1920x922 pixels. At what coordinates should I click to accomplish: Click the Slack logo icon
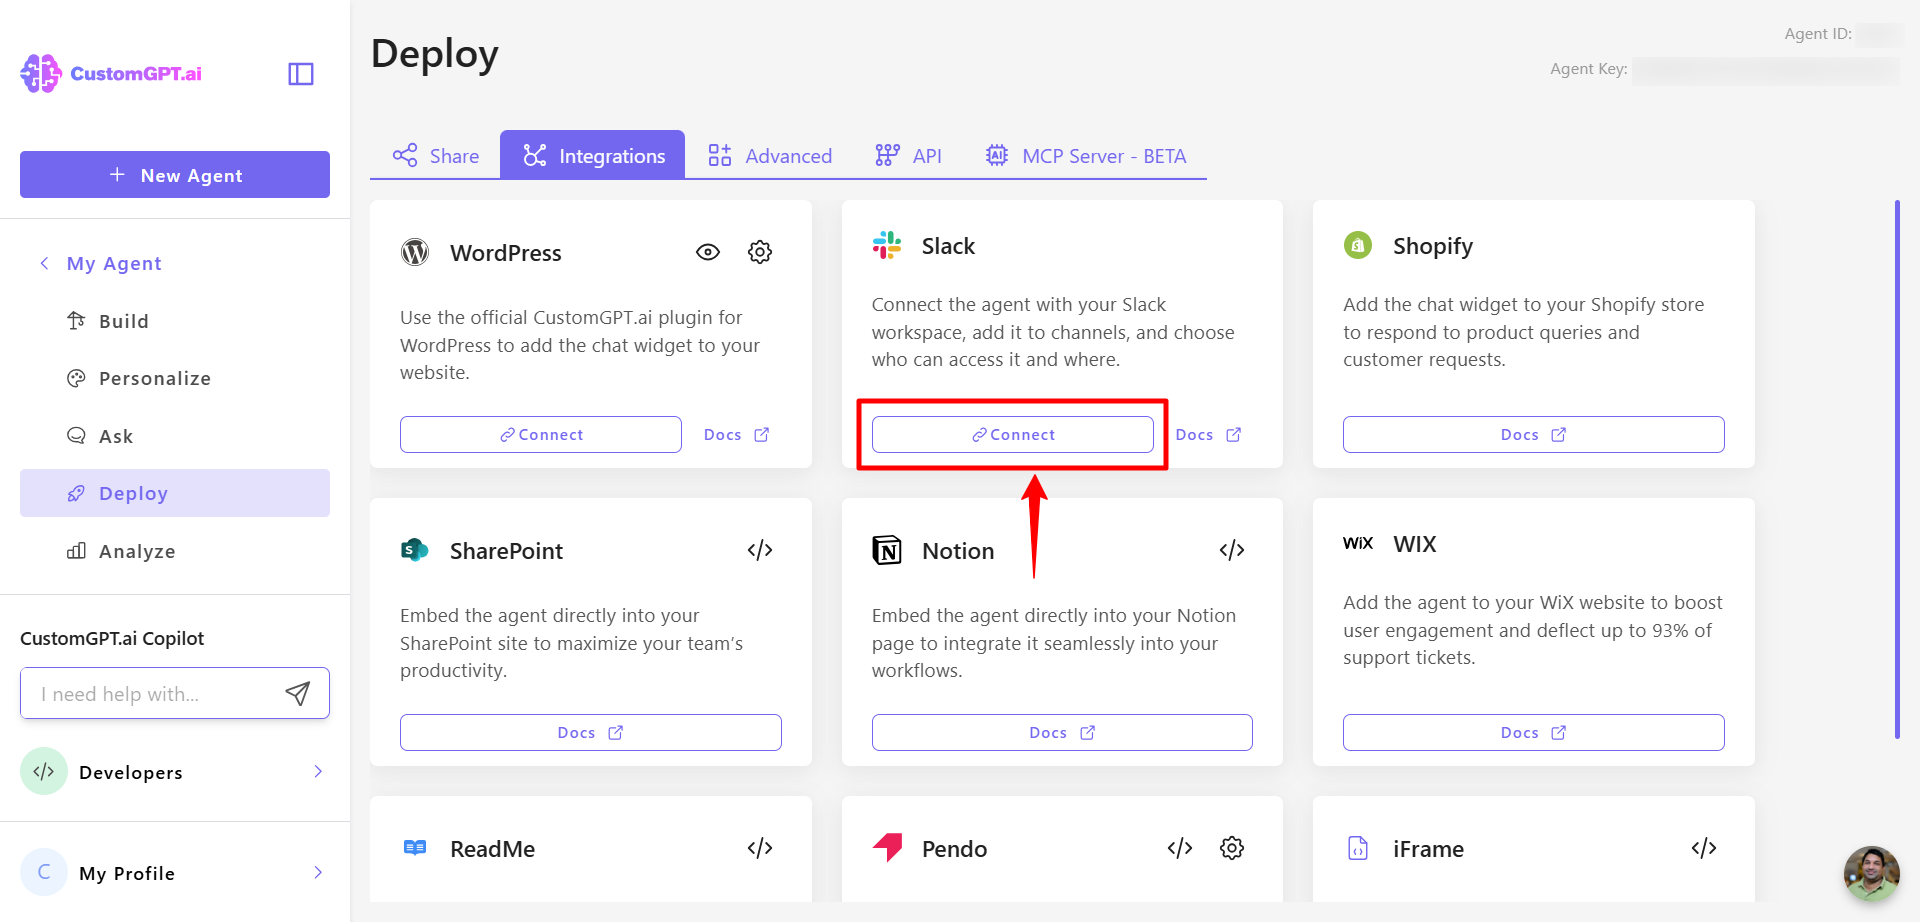pos(887,245)
